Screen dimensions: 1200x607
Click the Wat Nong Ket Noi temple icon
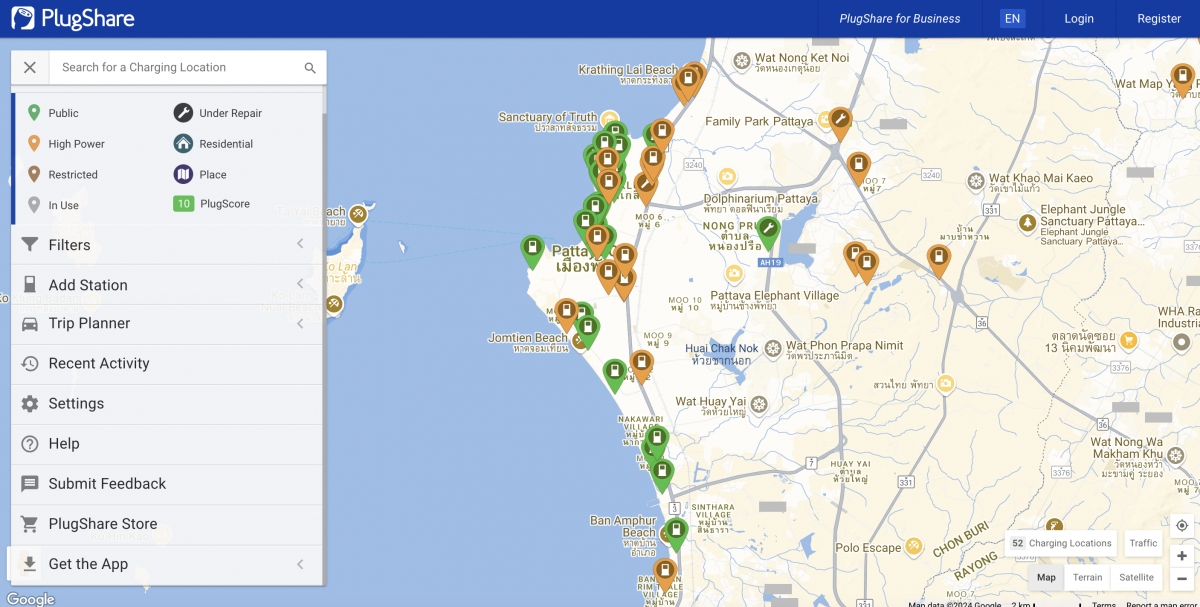(x=743, y=61)
